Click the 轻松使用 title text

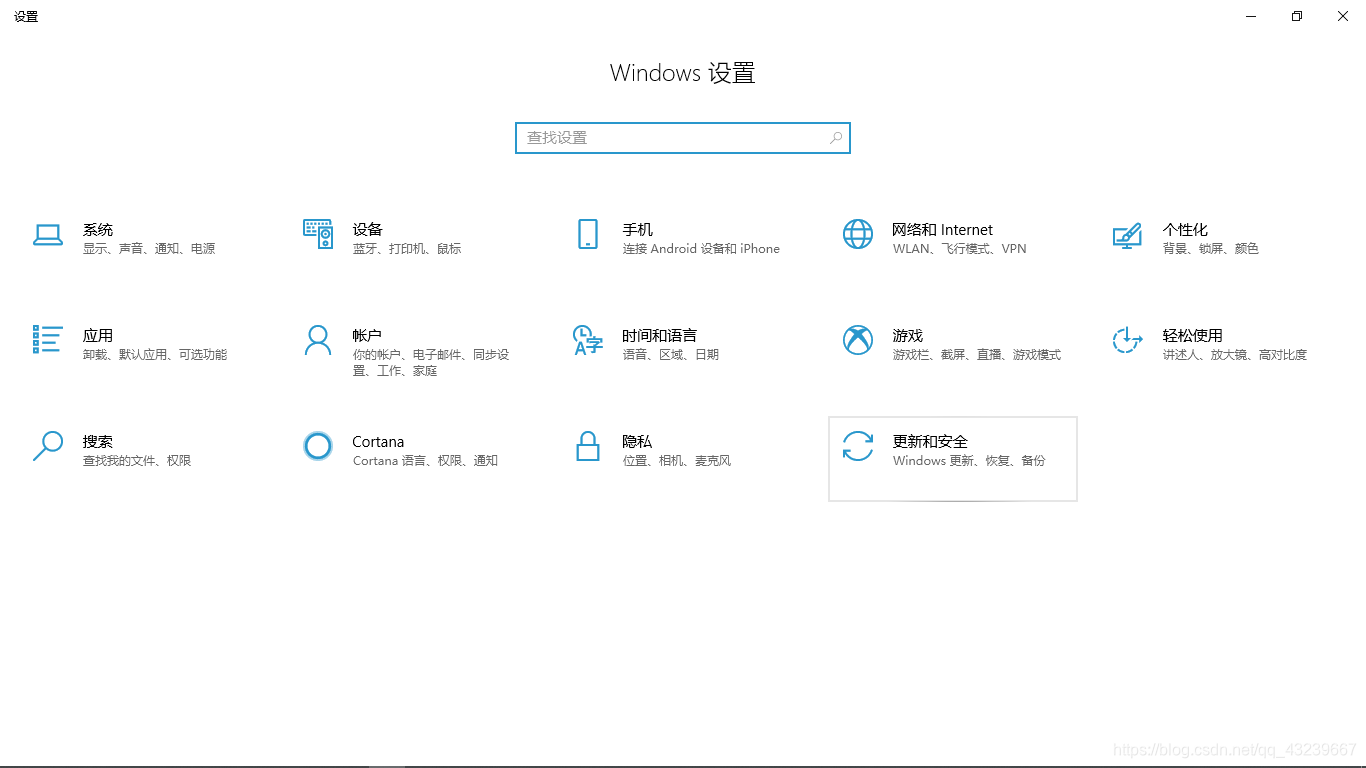pyautogui.click(x=1193, y=336)
